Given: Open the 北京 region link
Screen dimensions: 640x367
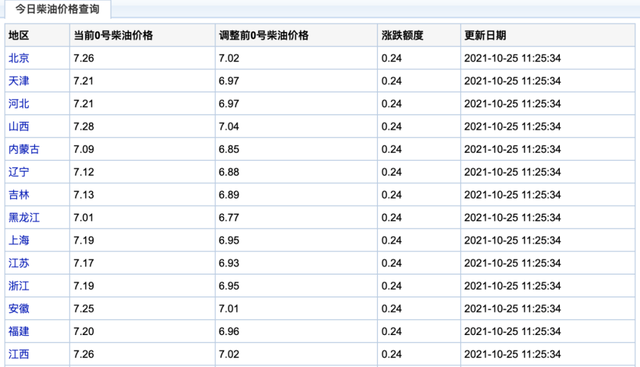Looking at the screenshot, I should click(x=19, y=58).
